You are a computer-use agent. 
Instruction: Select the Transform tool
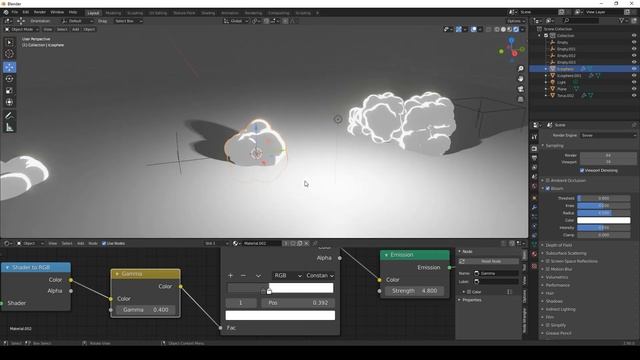tap(9, 102)
